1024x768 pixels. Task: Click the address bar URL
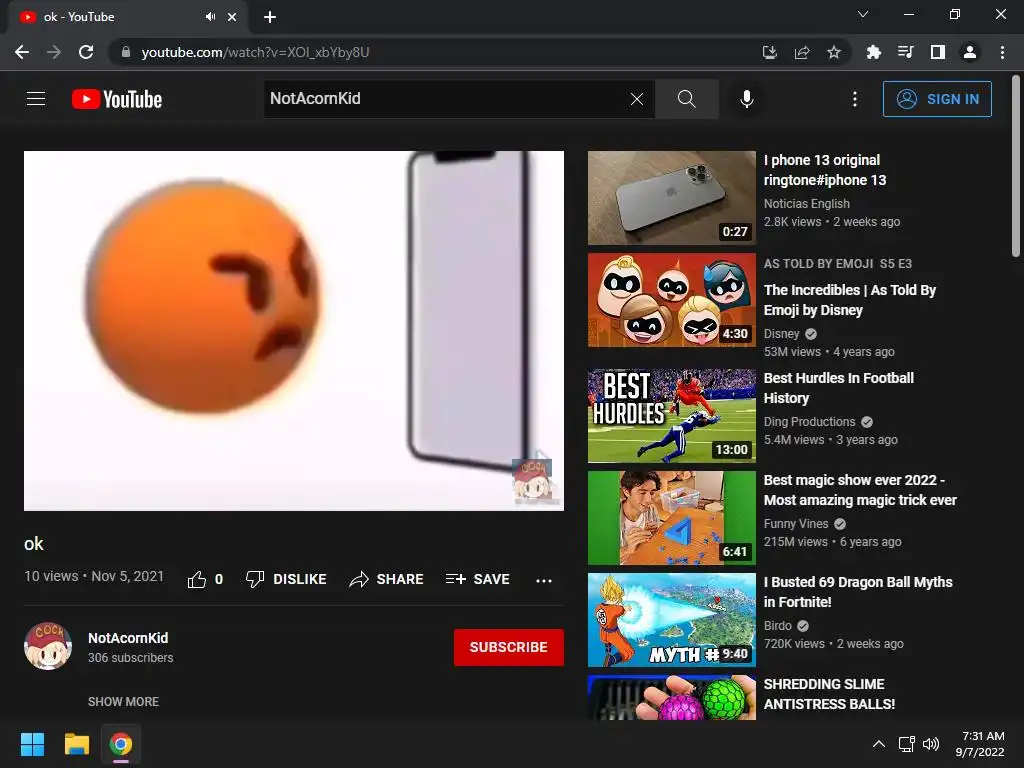coord(255,52)
